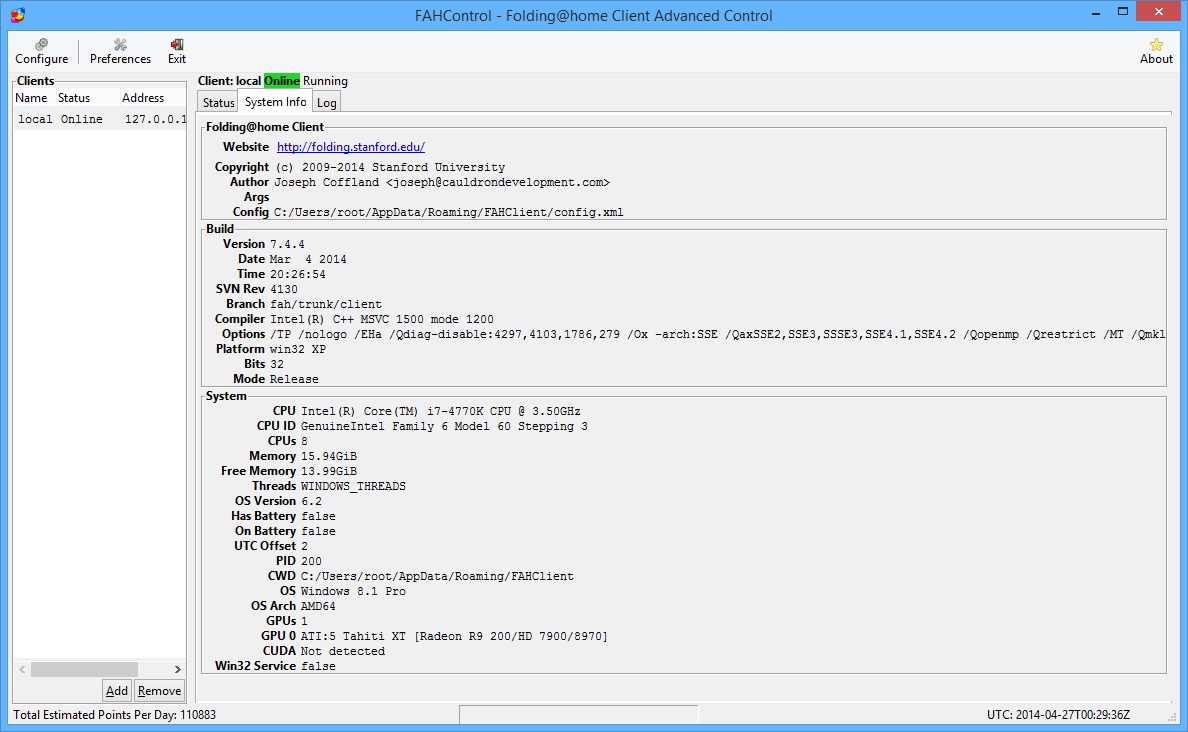Image resolution: width=1188 pixels, height=732 pixels.
Task: Switch to the Status tab
Action: (218, 102)
